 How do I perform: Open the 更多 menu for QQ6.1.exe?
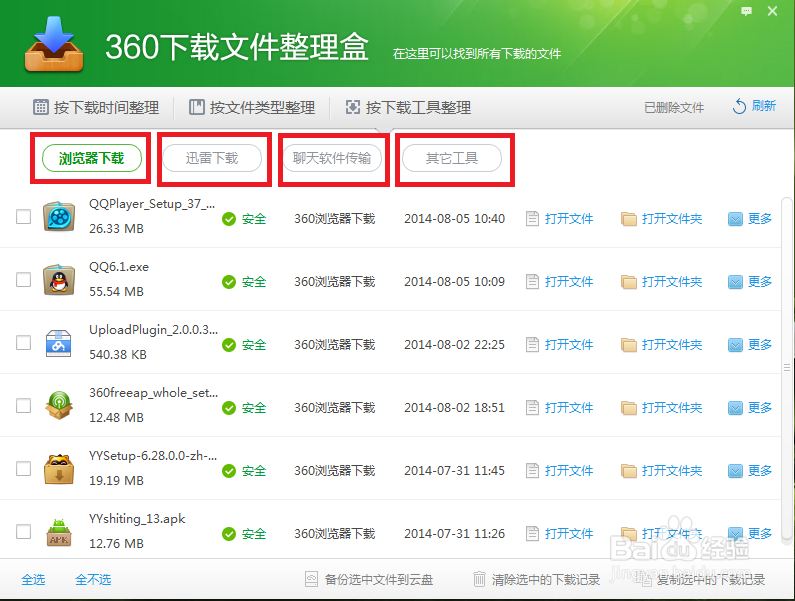(750, 282)
